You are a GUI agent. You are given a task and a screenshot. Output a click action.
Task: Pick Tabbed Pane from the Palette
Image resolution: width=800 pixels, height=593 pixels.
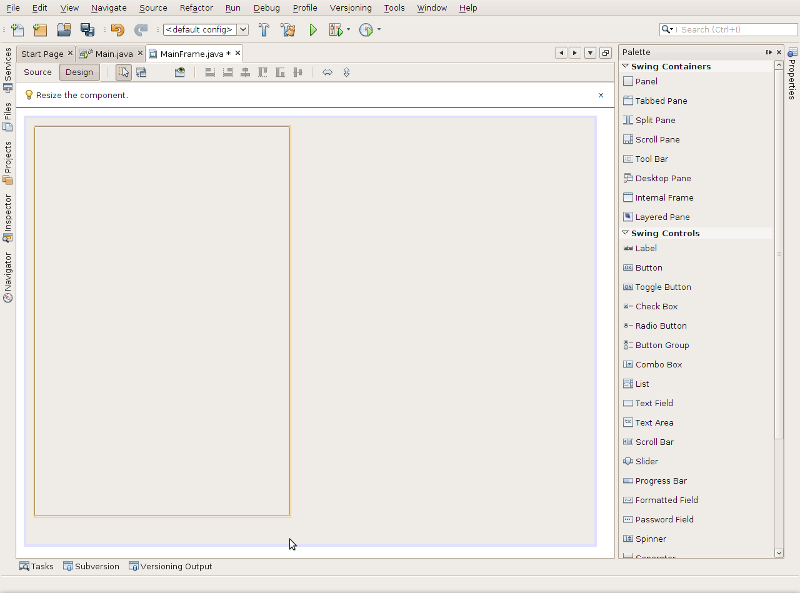click(x=655, y=101)
